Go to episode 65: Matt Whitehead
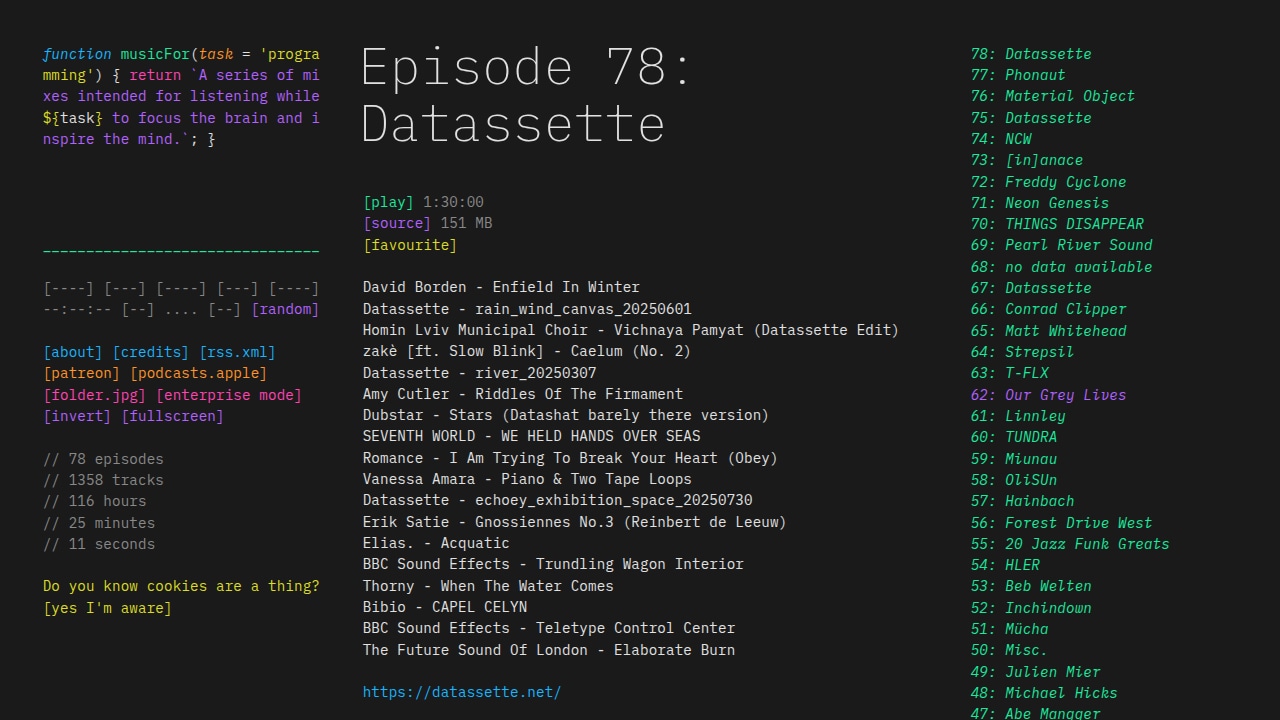Image resolution: width=1280 pixels, height=720 pixels. 1048,331
